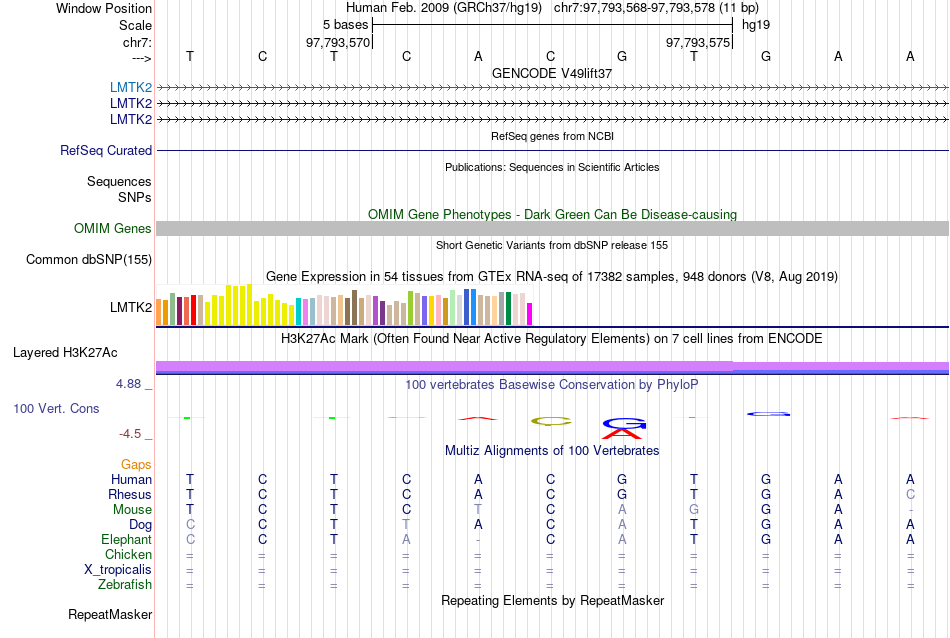The height and width of the screenshot is (638, 950).
Task: Select the Dog alignment row label
Action: (140, 525)
